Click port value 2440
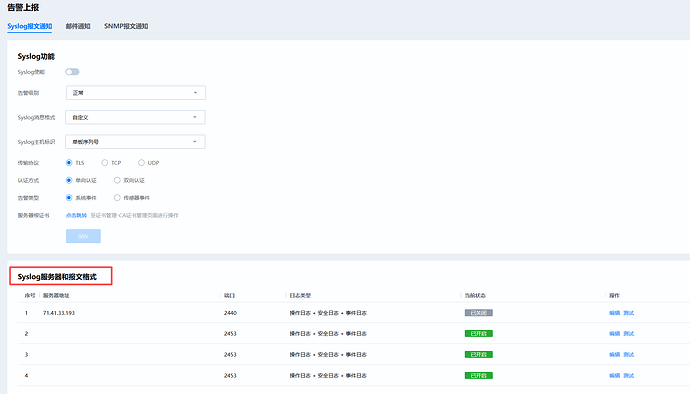The image size is (690, 394). click(x=230, y=313)
